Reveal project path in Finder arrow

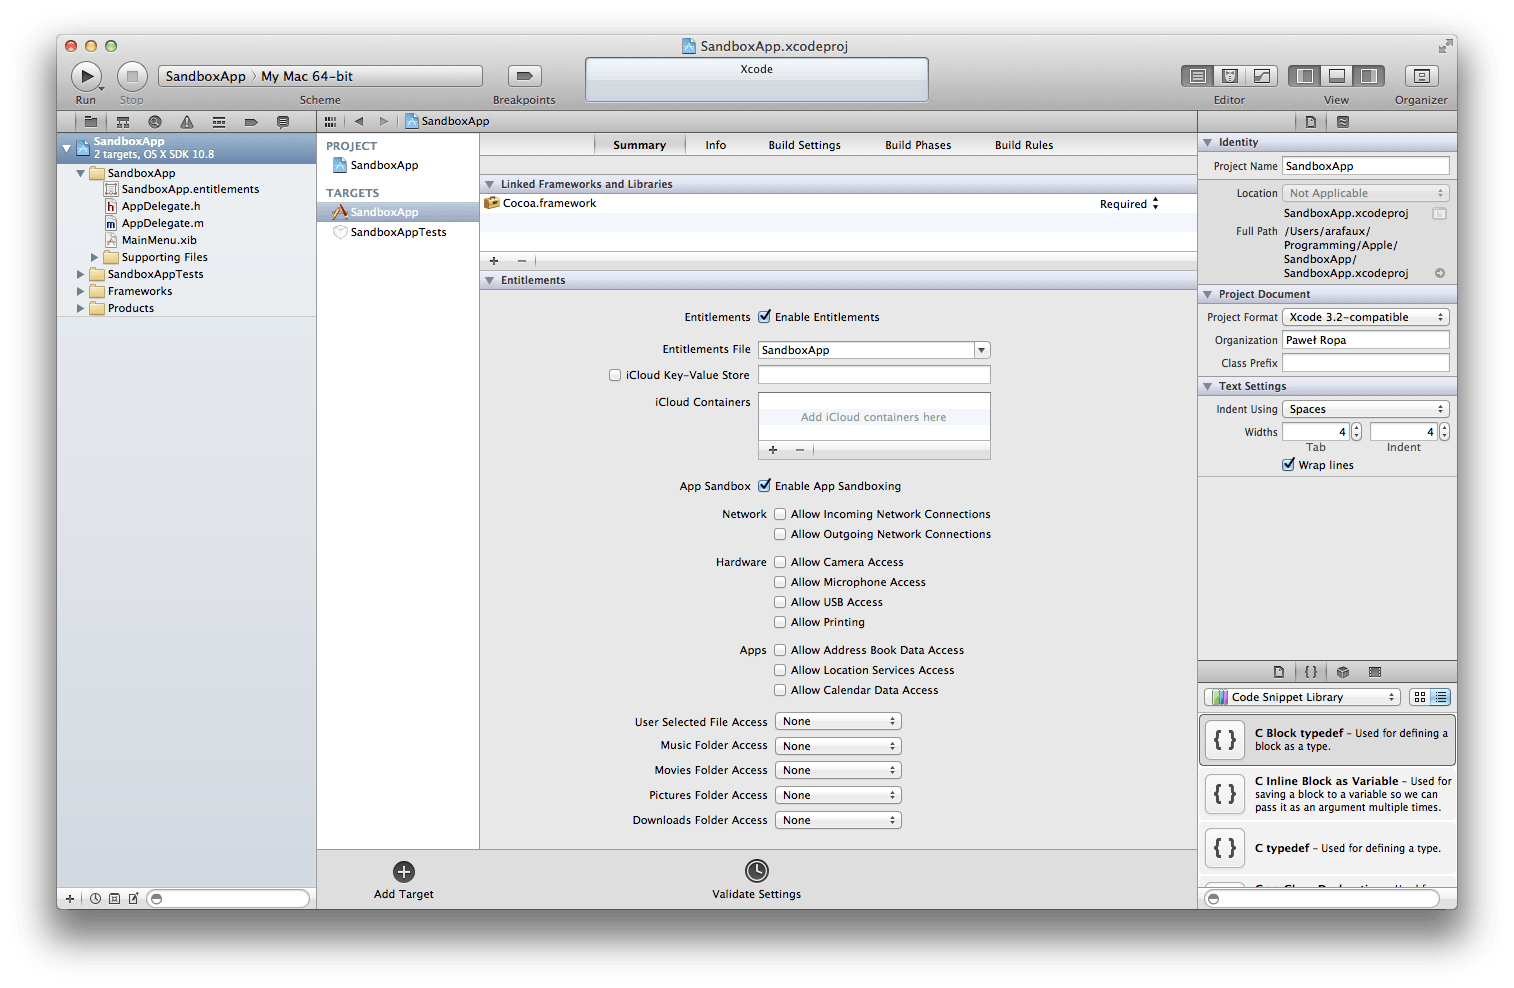coord(1440,273)
